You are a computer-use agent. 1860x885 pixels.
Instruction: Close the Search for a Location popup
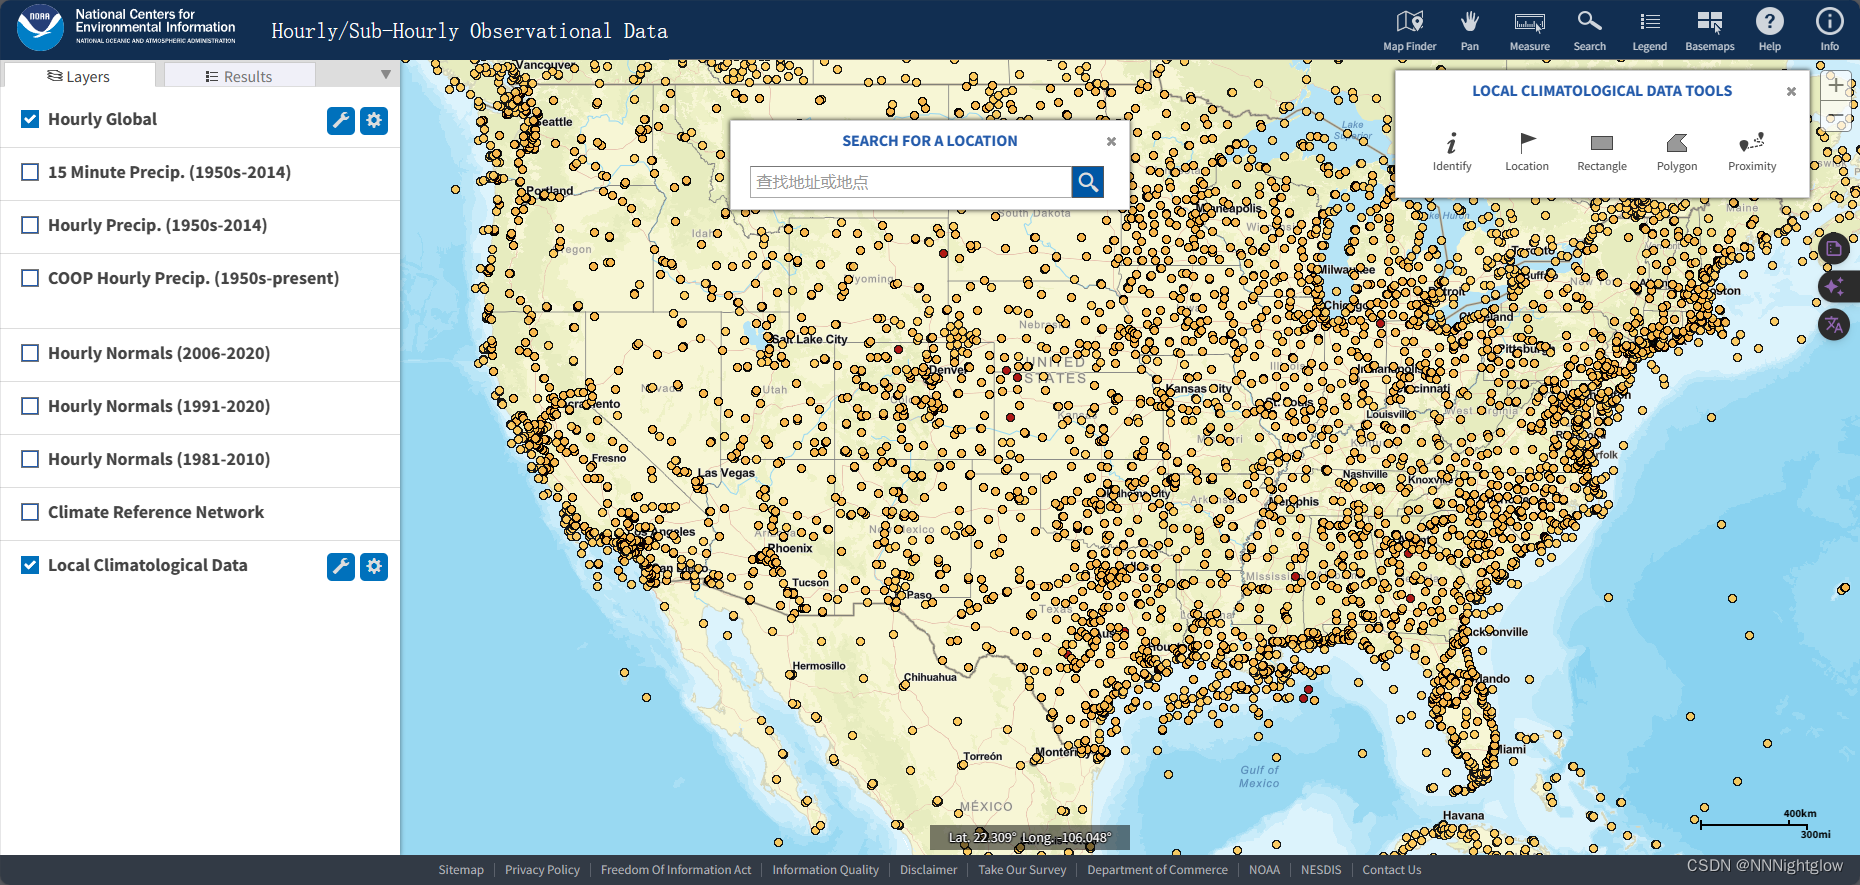1111,142
